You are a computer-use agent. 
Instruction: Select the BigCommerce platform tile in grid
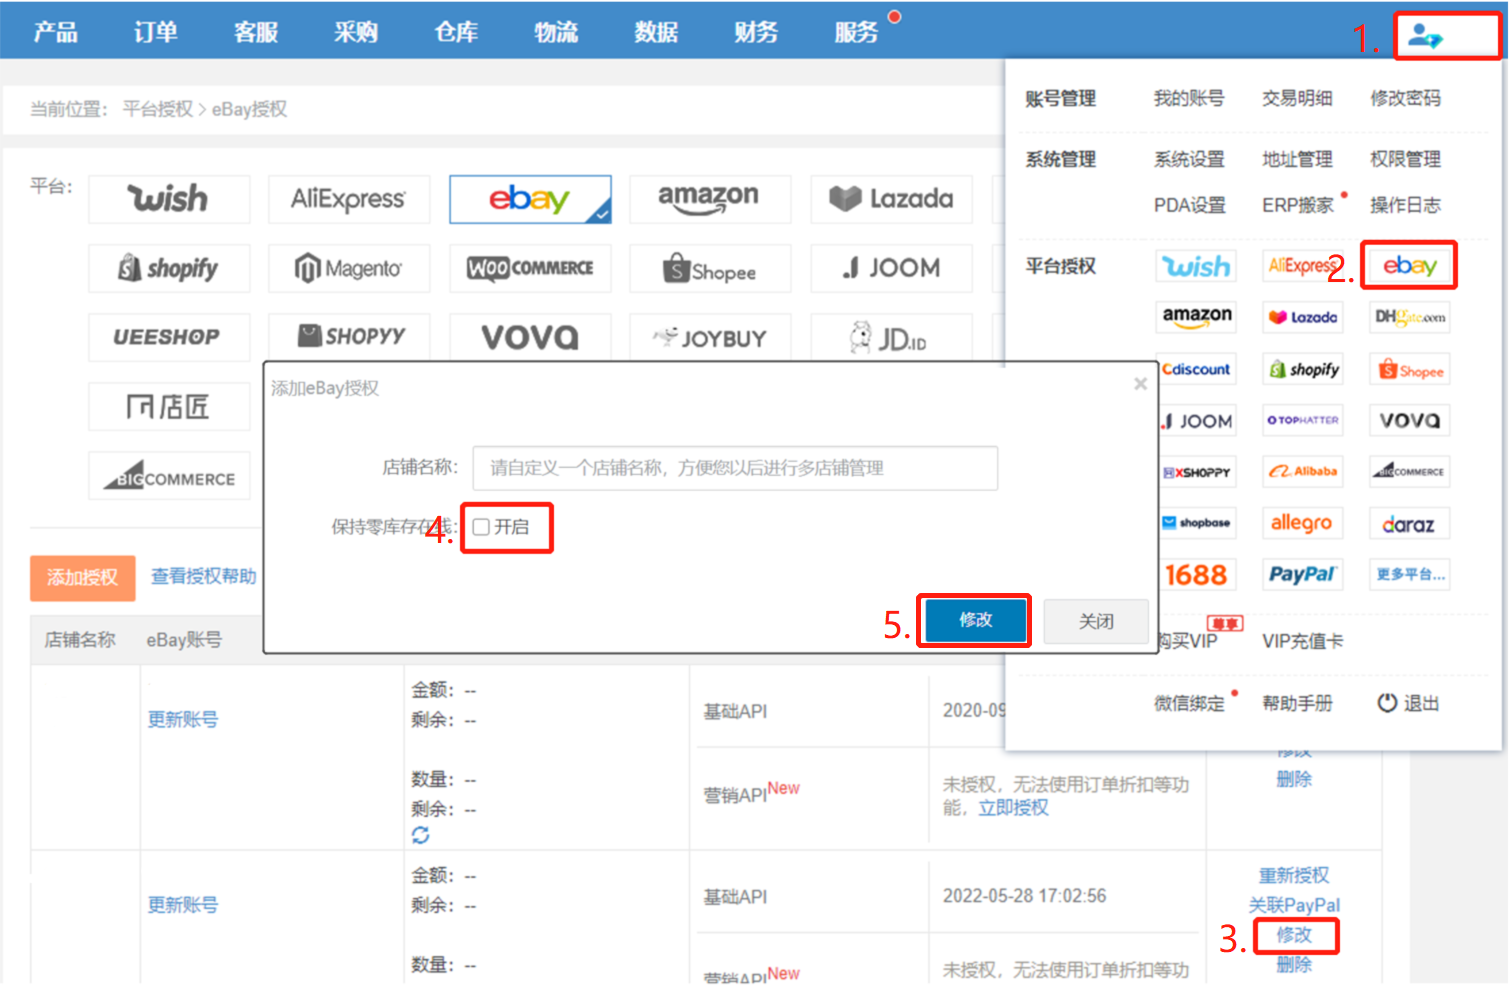(x=169, y=476)
